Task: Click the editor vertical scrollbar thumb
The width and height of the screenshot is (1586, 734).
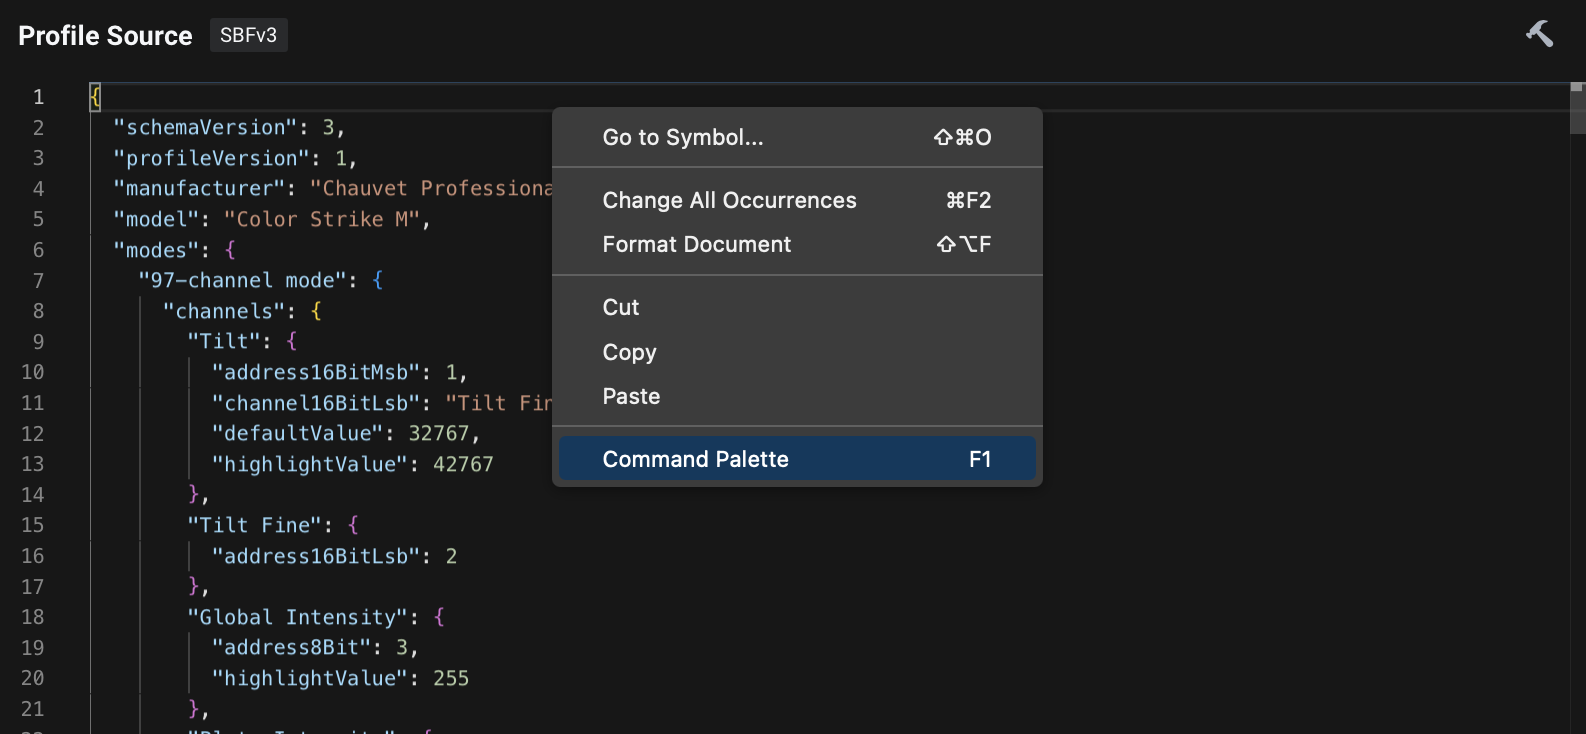Action: click(1577, 107)
